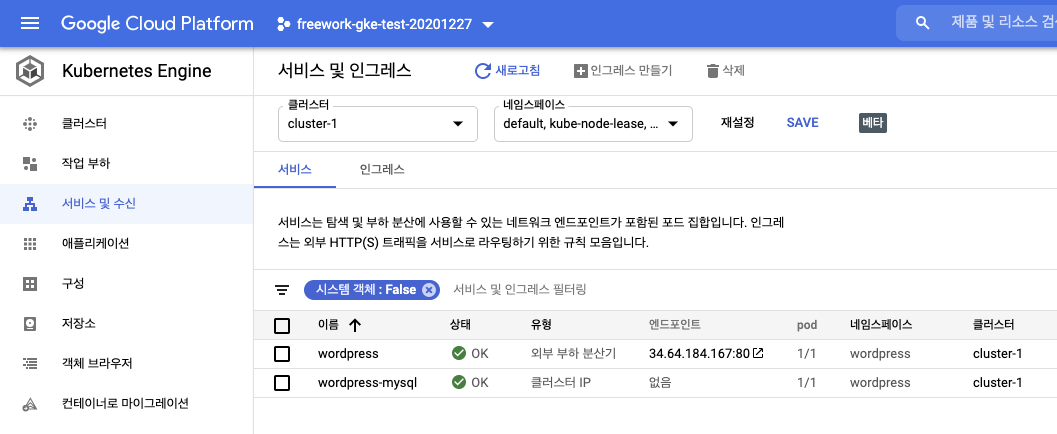Open endpoint 34.64.184.167:80 link
This screenshot has width=1057, height=434.
pyautogui.click(x=699, y=354)
